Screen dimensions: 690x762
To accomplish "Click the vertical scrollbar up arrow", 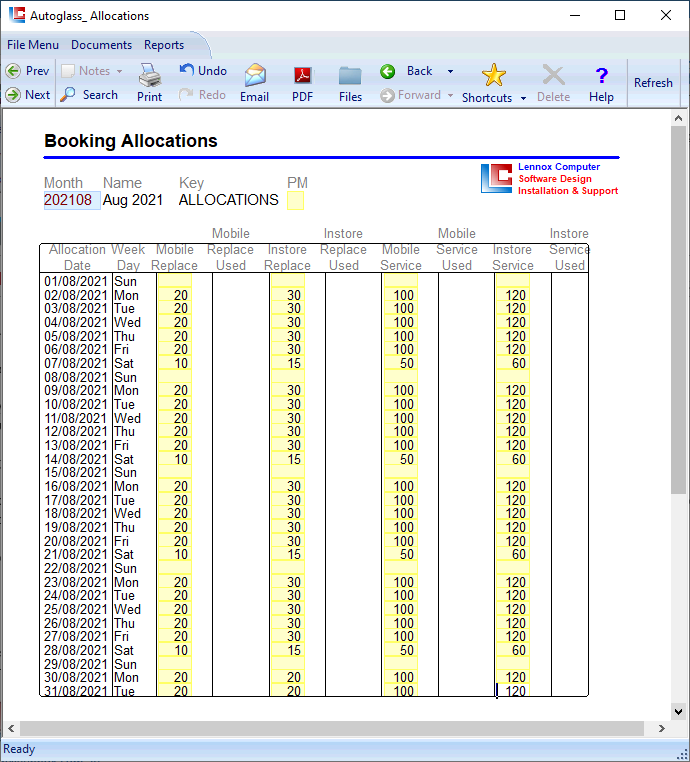I will (x=678, y=118).
